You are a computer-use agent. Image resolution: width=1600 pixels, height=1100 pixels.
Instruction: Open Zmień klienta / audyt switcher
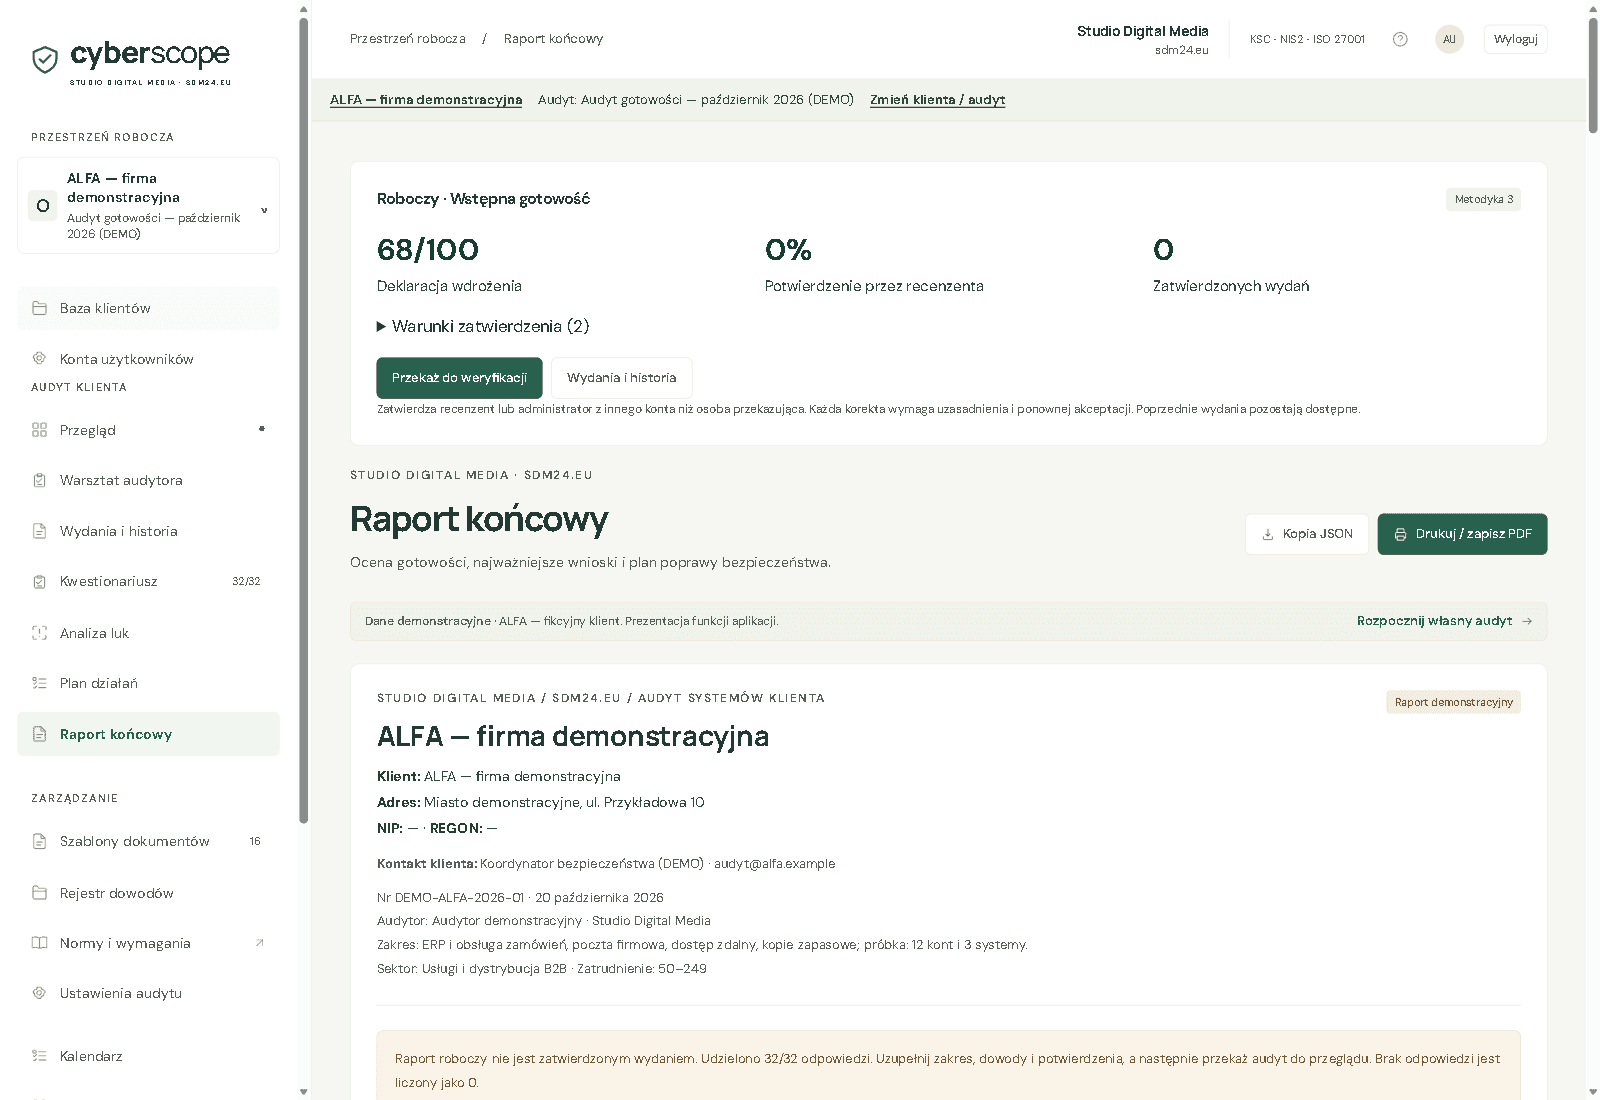(937, 100)
